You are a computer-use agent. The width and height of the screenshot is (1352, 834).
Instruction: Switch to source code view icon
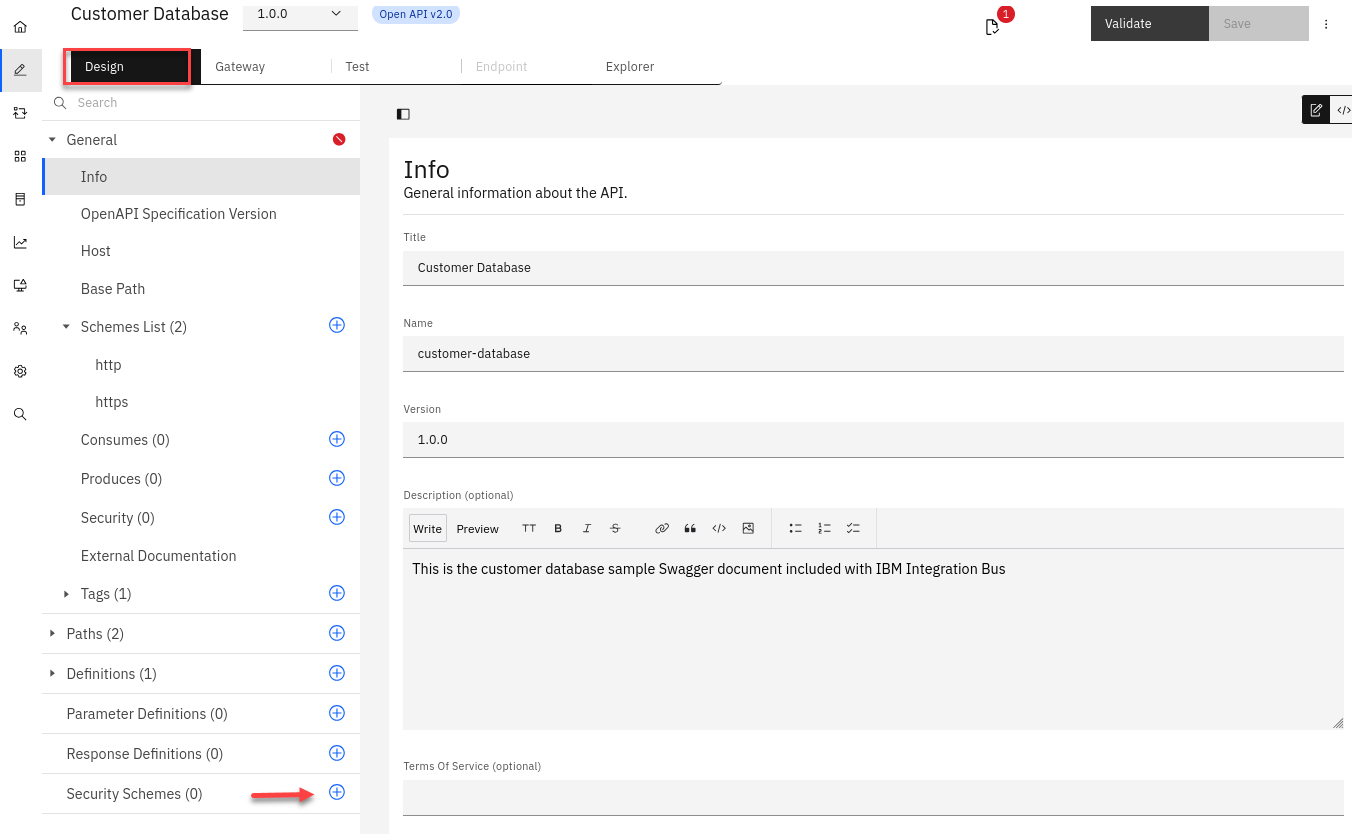(1343, 110)
